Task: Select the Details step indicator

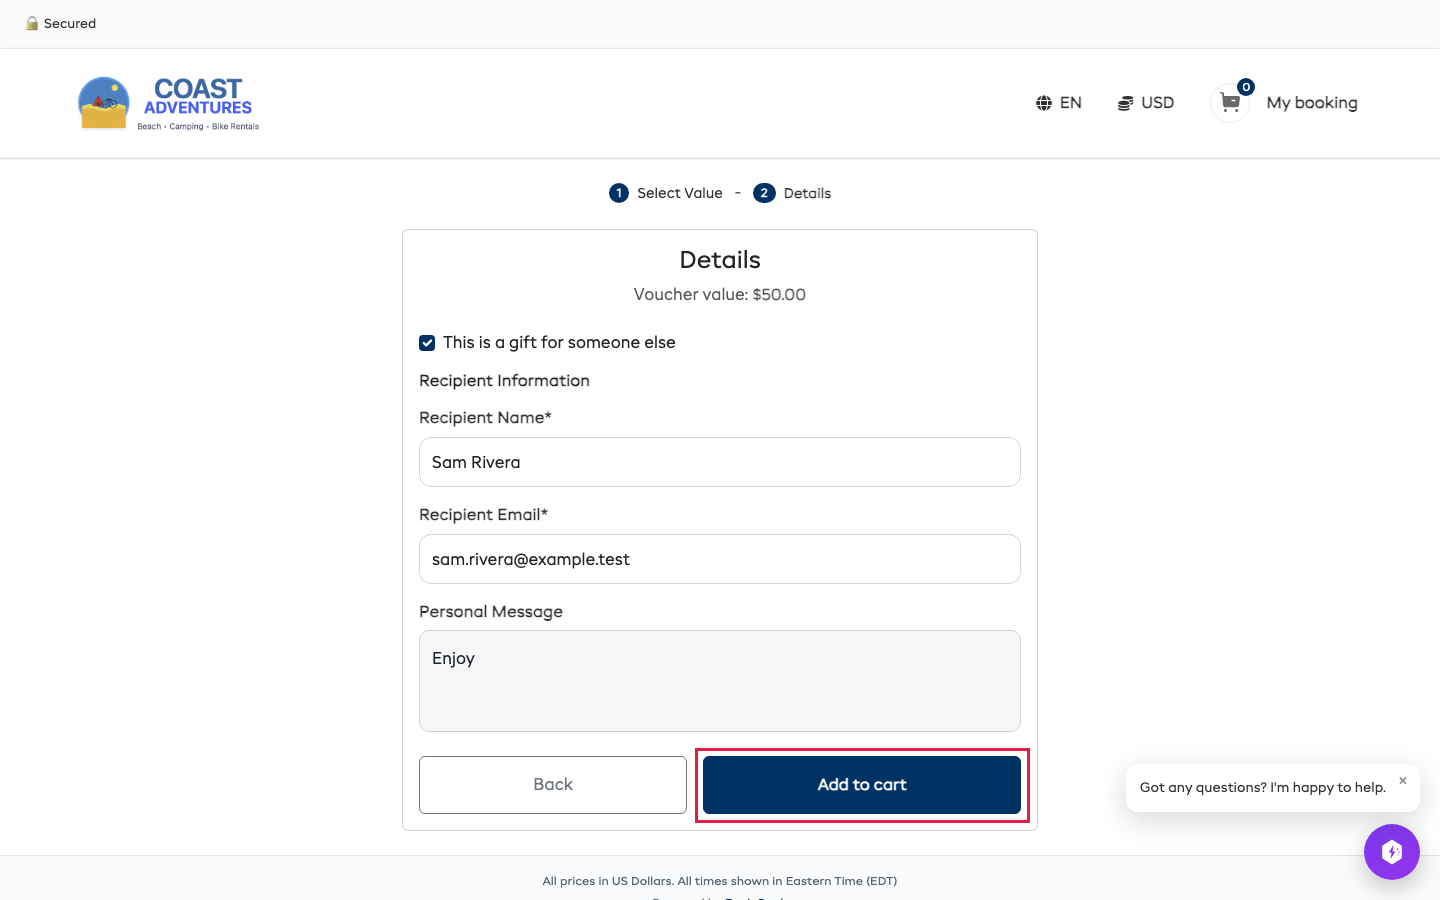Action: tap(792, 193)
